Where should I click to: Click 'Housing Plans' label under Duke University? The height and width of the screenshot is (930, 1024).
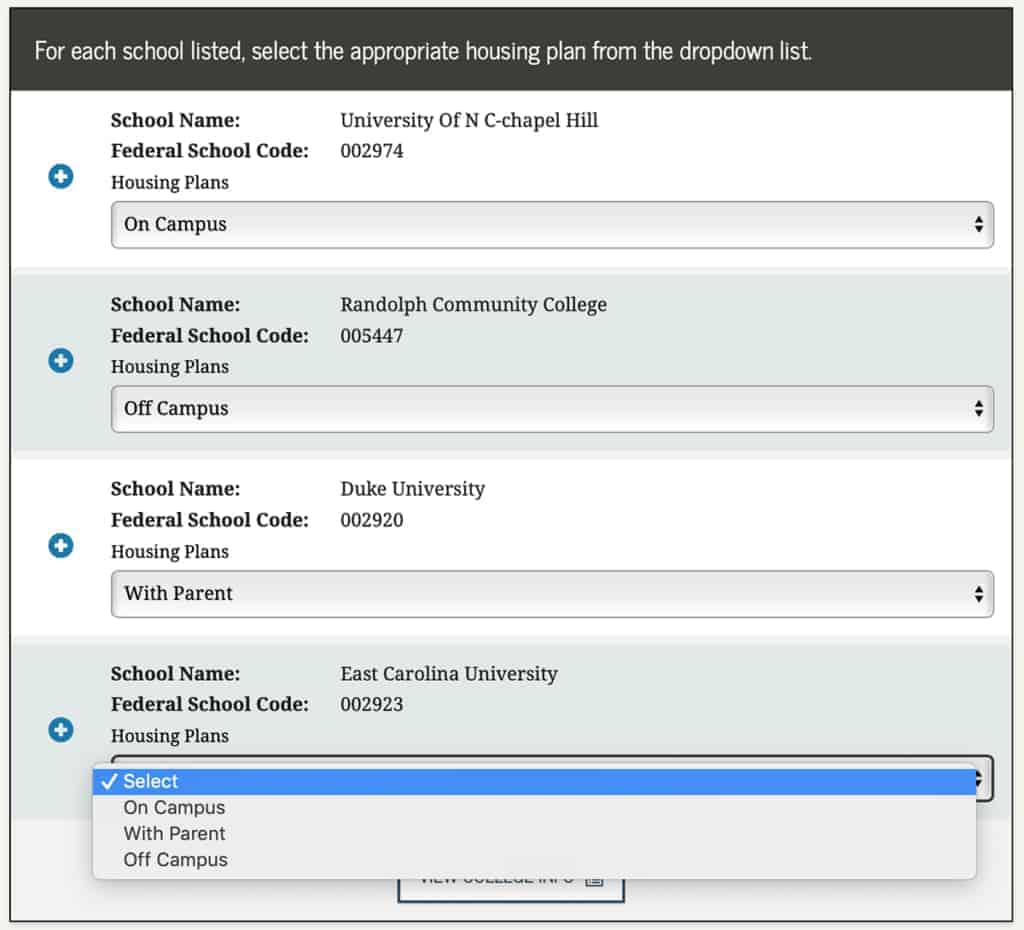point(170,552)
